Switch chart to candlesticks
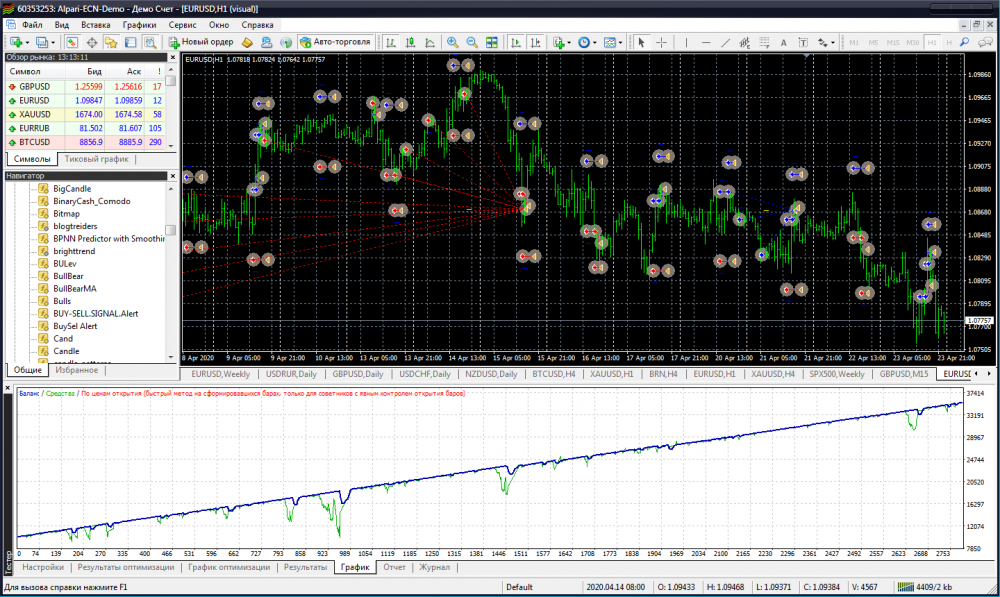The height and width of the screenshot is (597, 1000). 411,42
